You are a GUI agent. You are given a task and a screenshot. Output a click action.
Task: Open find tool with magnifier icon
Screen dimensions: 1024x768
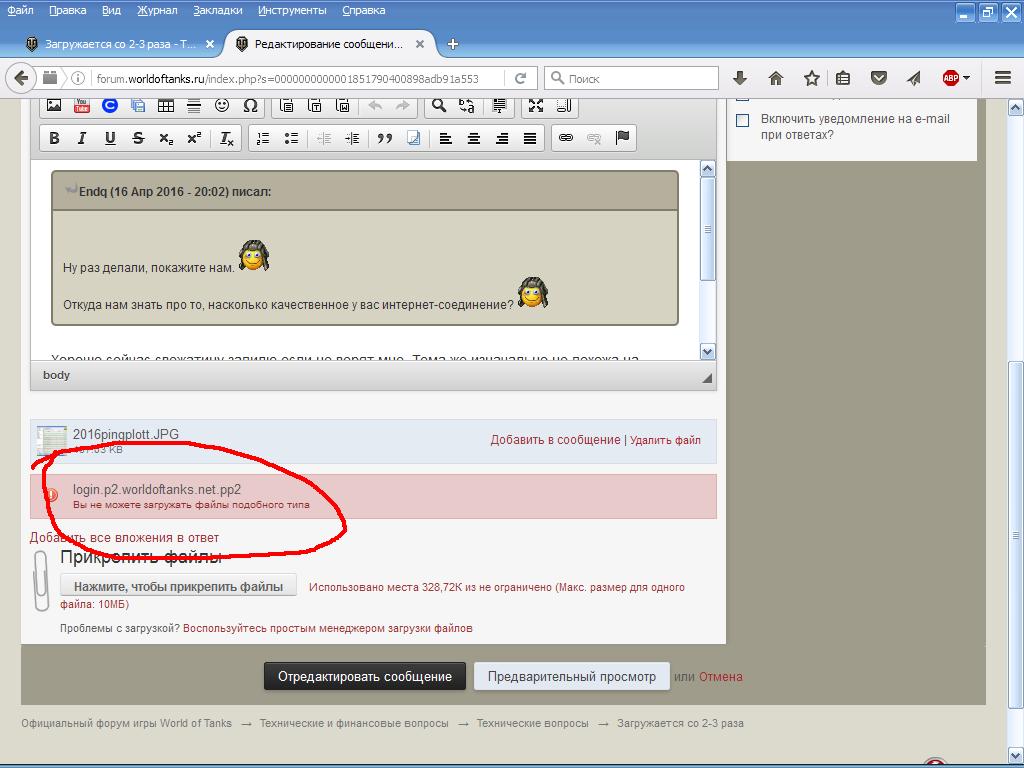pyautogui.click(x=438, y=105)
